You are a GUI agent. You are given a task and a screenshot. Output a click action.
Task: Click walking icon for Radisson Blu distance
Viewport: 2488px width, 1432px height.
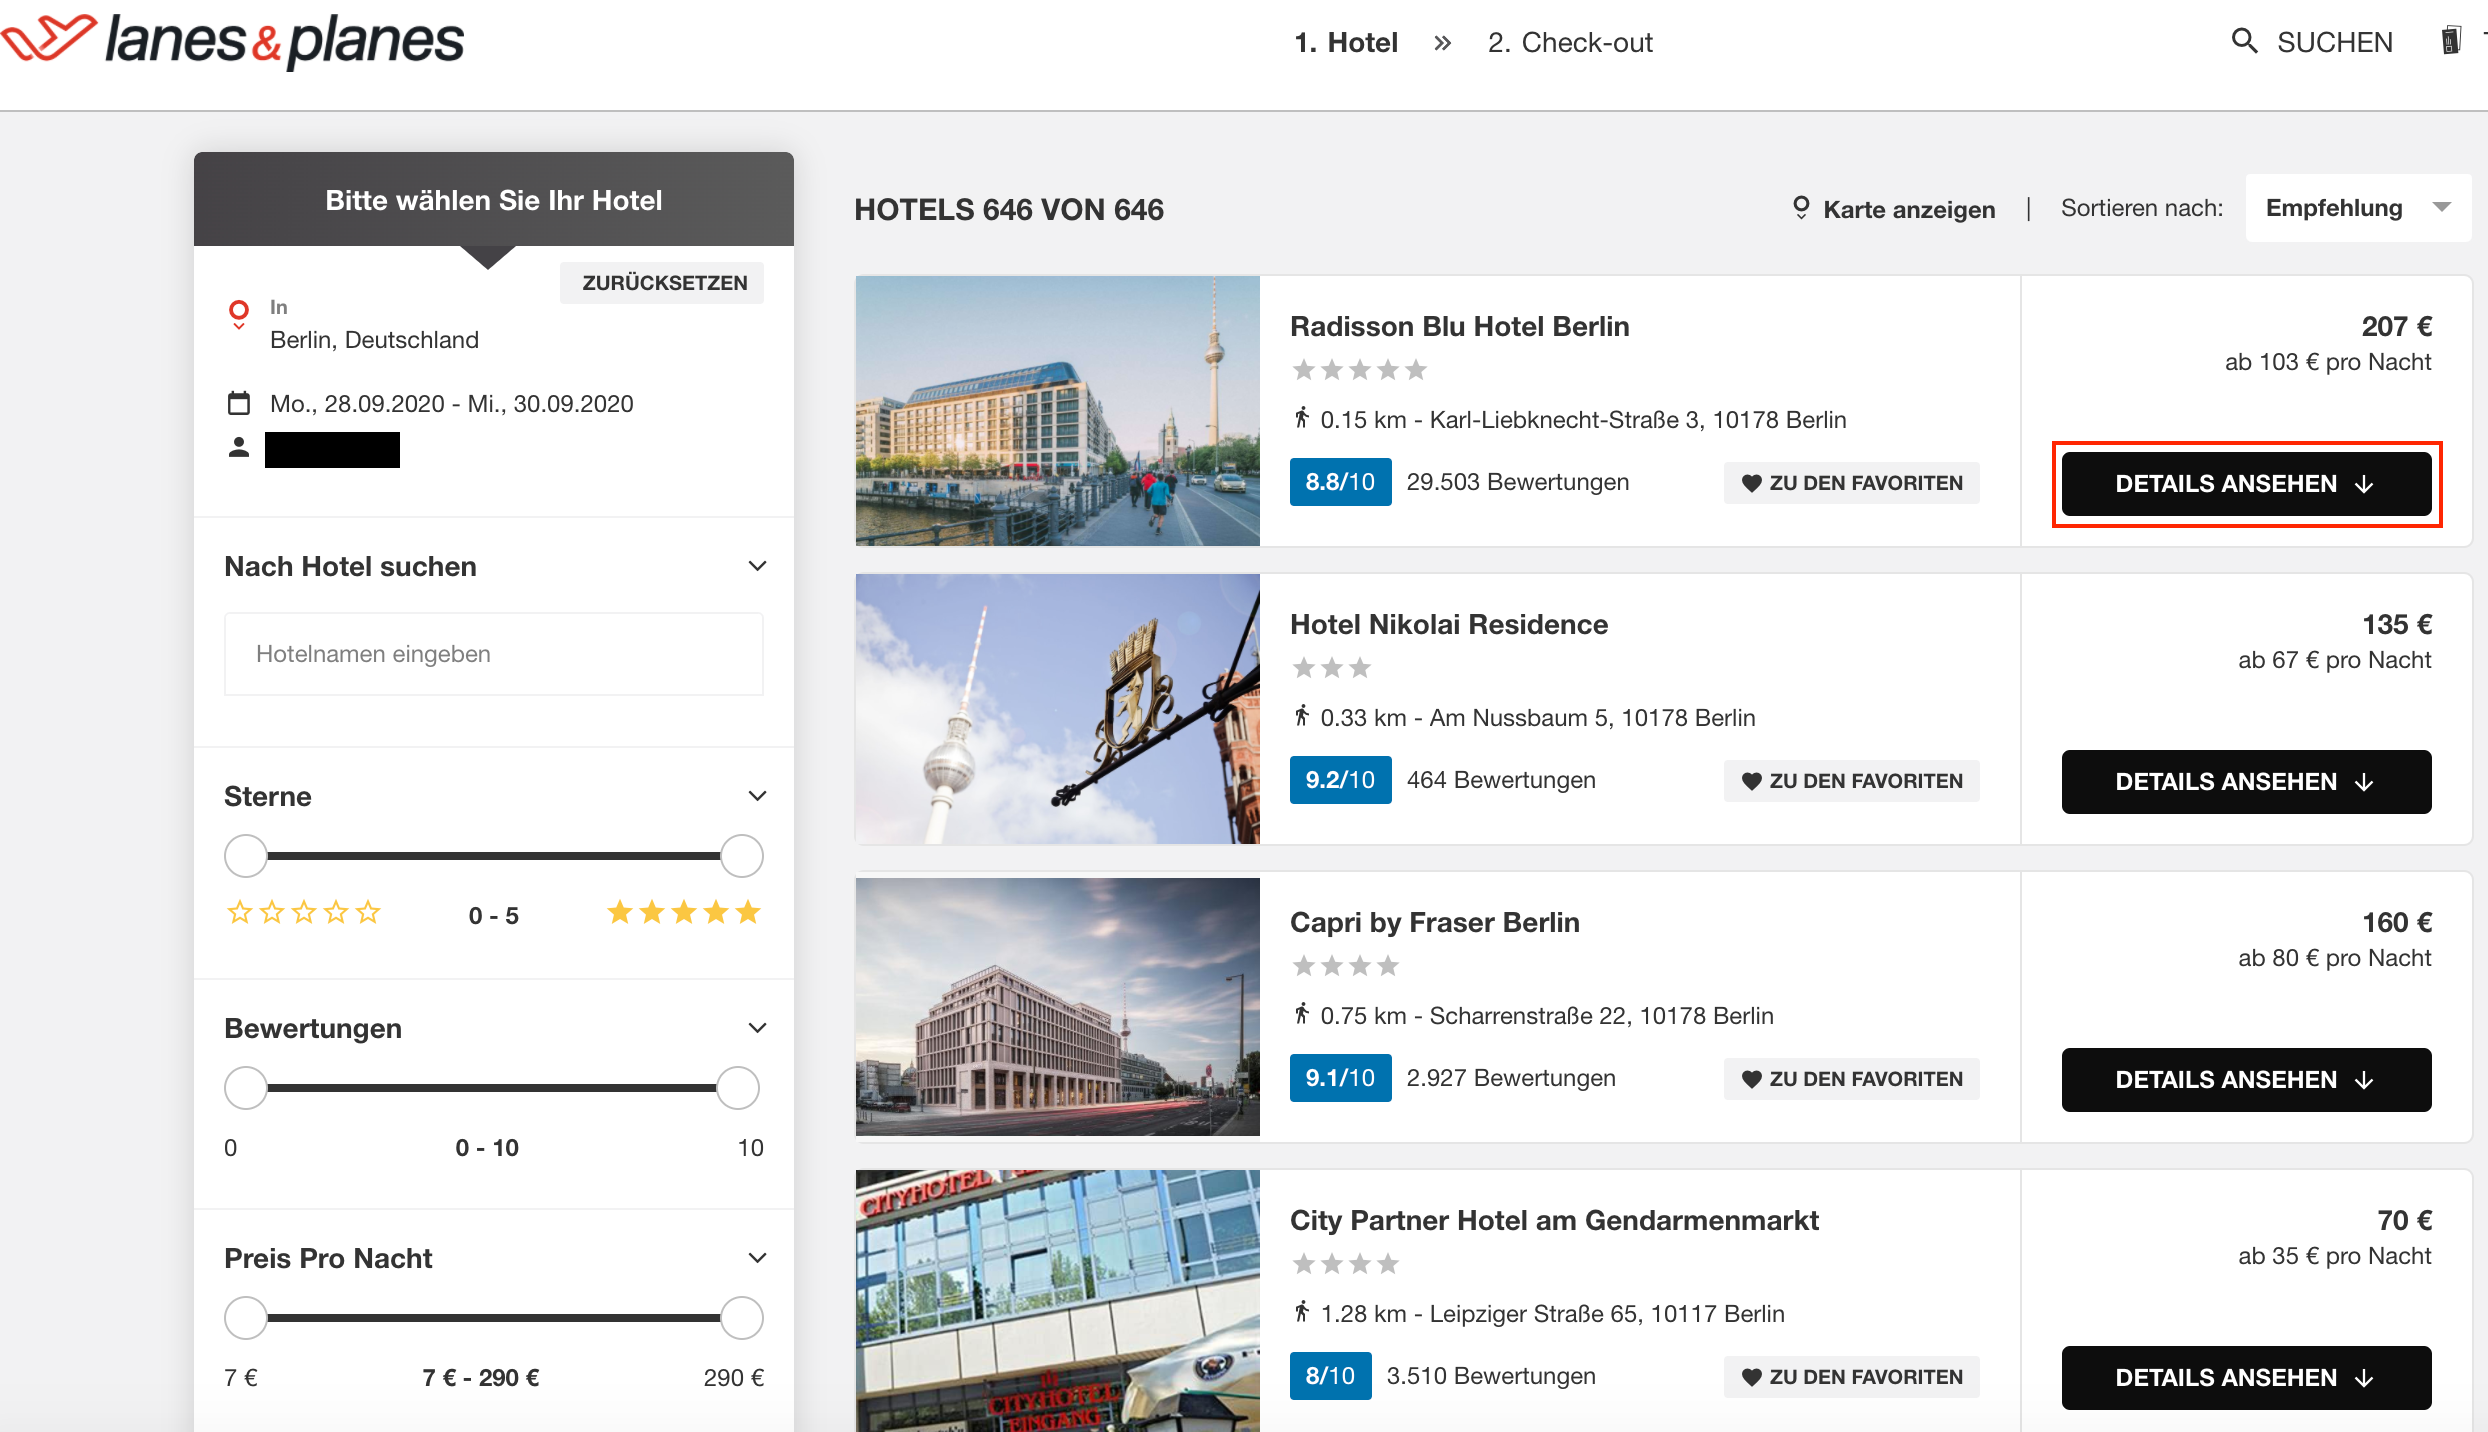[x=1301, y=418]
